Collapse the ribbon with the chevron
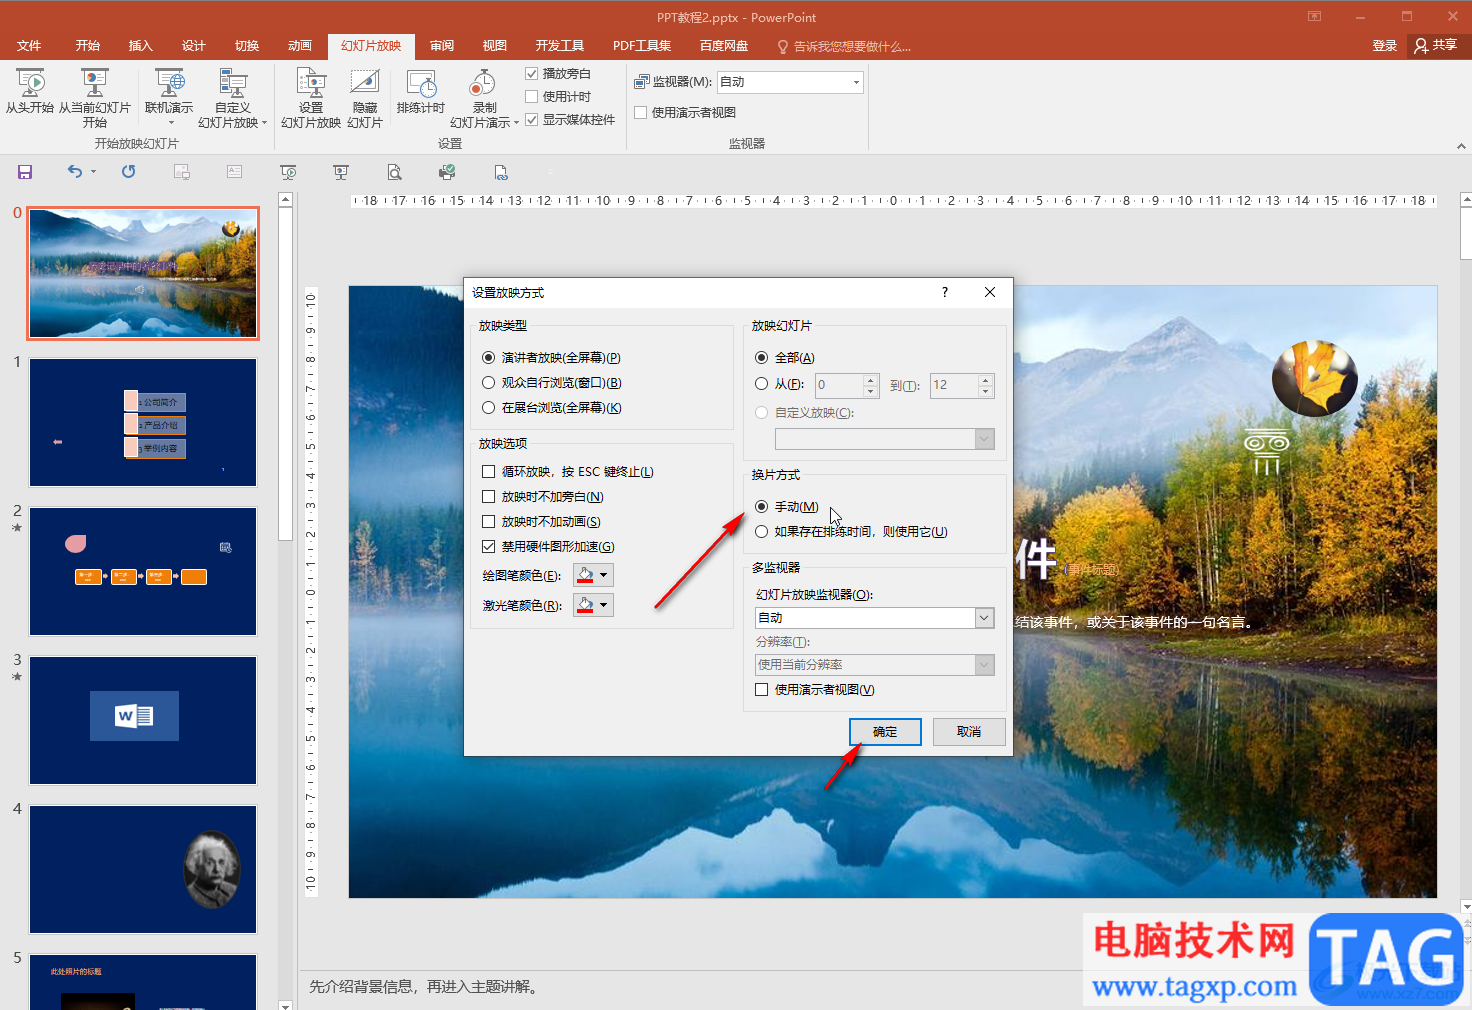The width and height of the screenshot is (1472, 1010). pyautogui.click(x=1461, y=146)
